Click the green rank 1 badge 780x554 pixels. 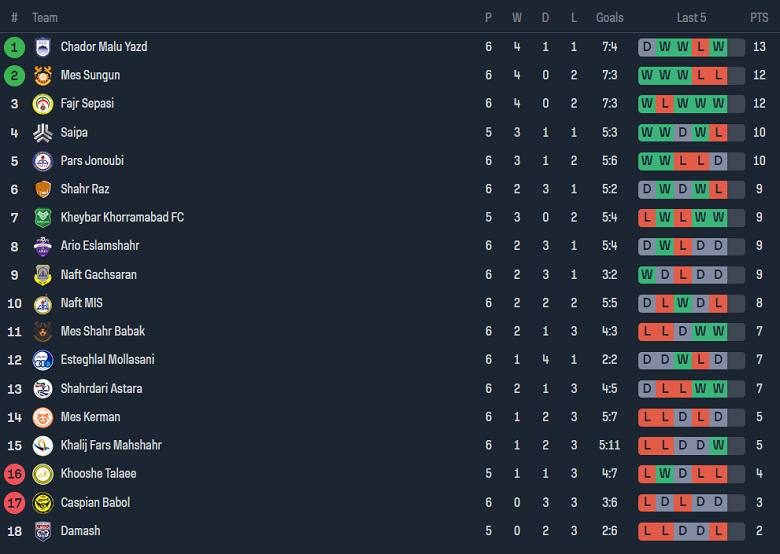pyautogui.click(x=14, y=47)
